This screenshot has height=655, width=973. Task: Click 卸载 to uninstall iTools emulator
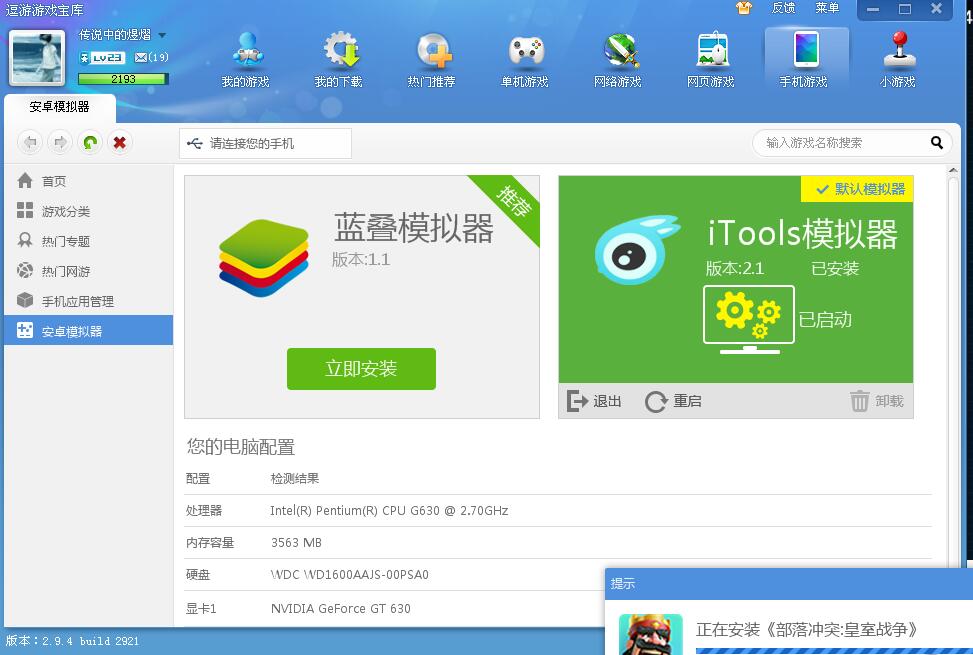(x=876, y=401)
